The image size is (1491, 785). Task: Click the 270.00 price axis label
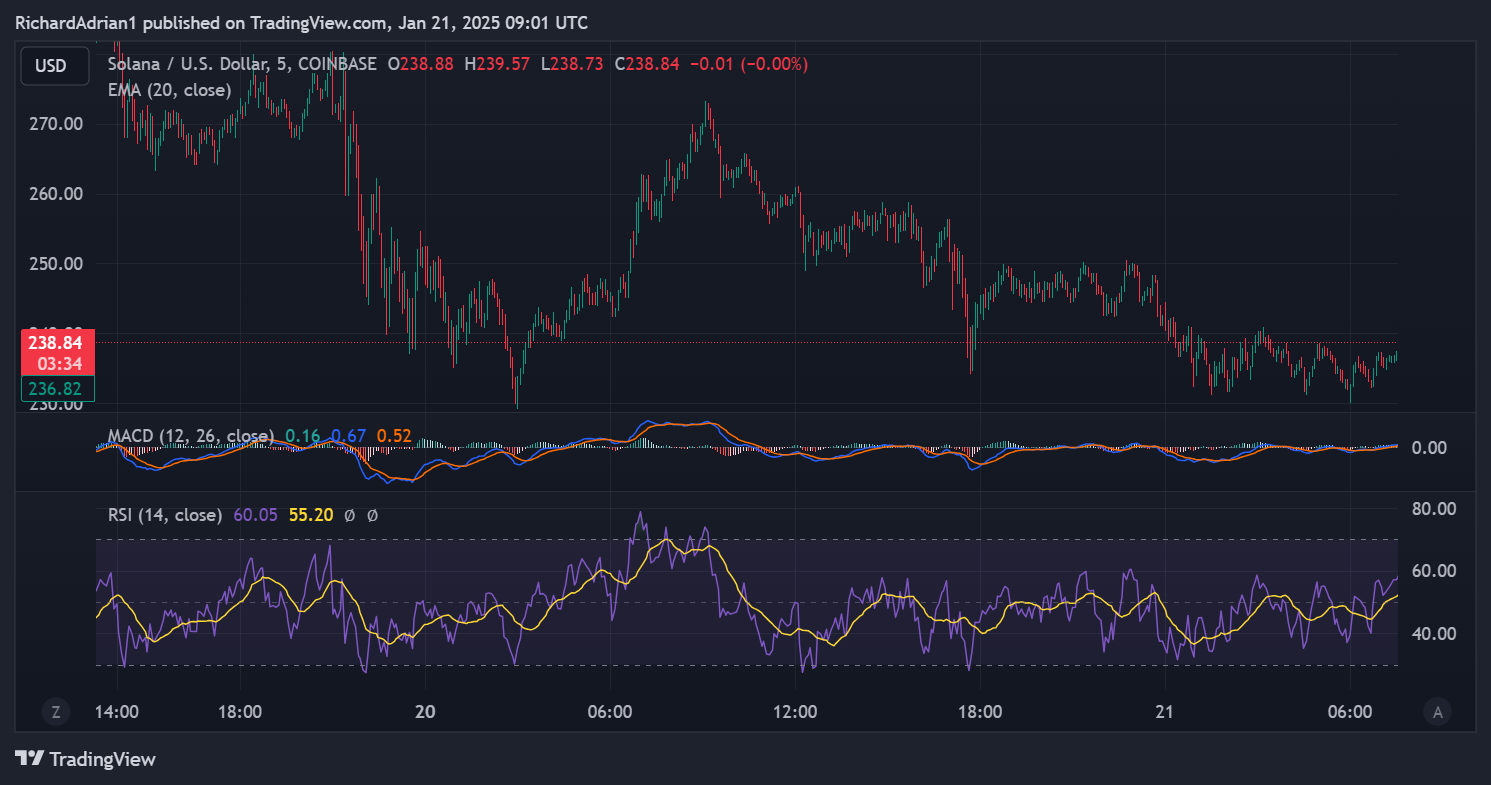[x=54, y=124]
